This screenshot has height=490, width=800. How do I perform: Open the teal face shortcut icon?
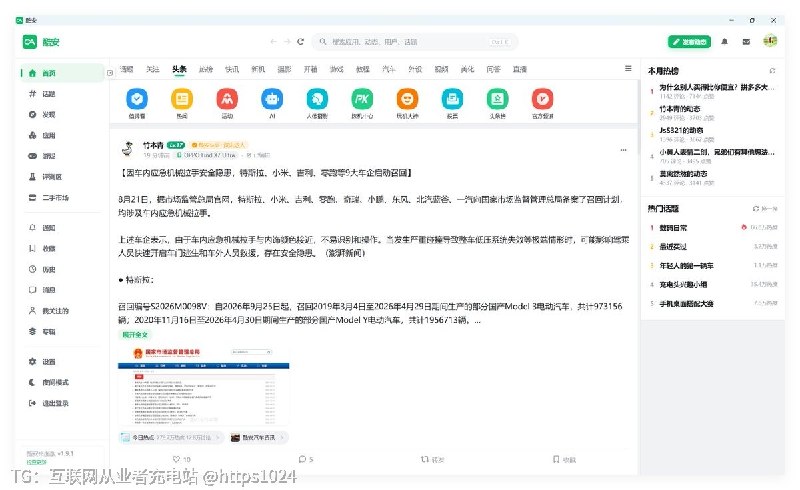click(317, 99)
